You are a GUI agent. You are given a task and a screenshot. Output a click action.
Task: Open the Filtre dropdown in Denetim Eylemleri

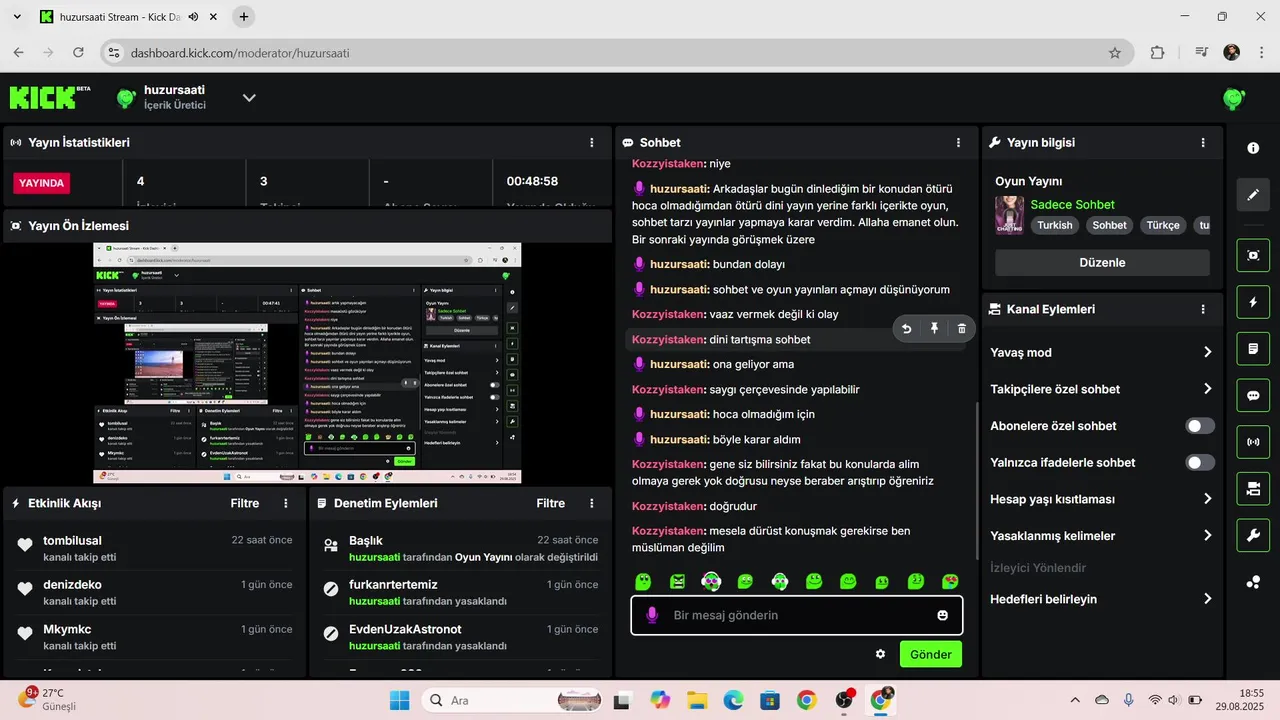coord(550,504)
